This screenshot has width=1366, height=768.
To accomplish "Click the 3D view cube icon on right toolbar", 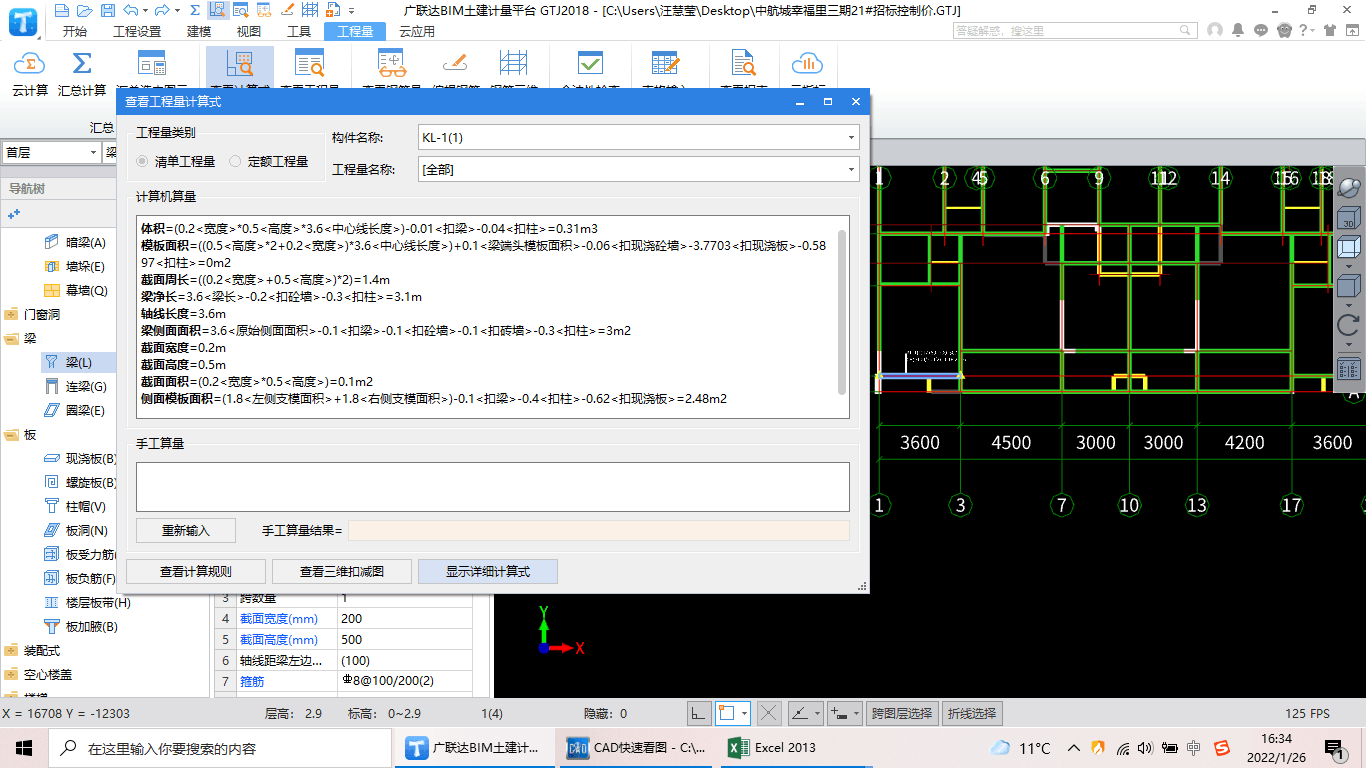I will tap(1348, 218).
